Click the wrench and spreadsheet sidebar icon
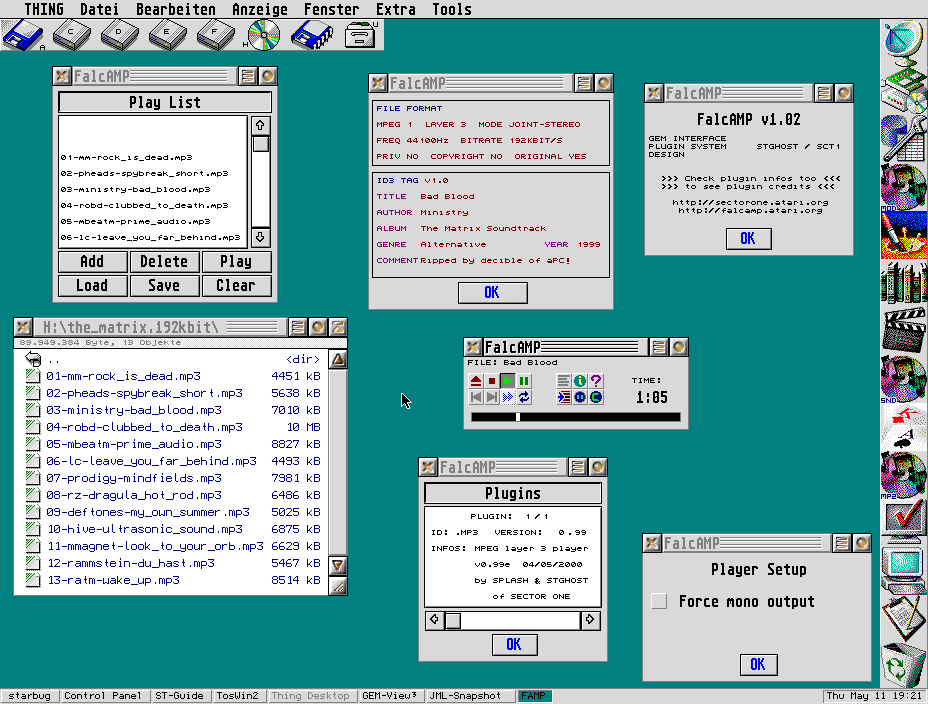This screenshot has width=928, height=704. (903, 138)
